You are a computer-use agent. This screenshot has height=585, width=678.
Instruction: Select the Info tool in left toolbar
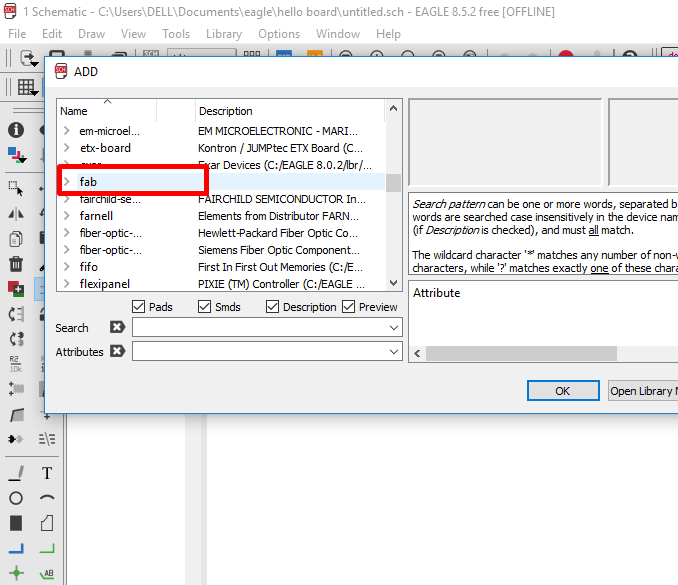pos(16,130)
